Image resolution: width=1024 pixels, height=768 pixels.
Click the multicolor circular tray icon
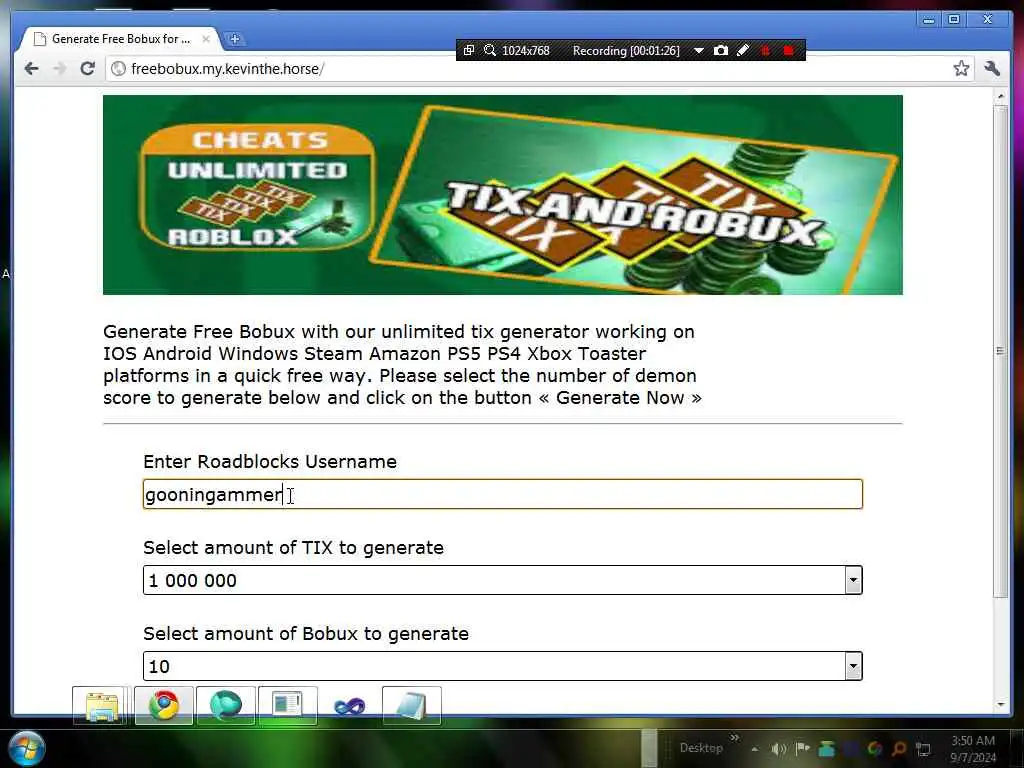click(875, 749)
